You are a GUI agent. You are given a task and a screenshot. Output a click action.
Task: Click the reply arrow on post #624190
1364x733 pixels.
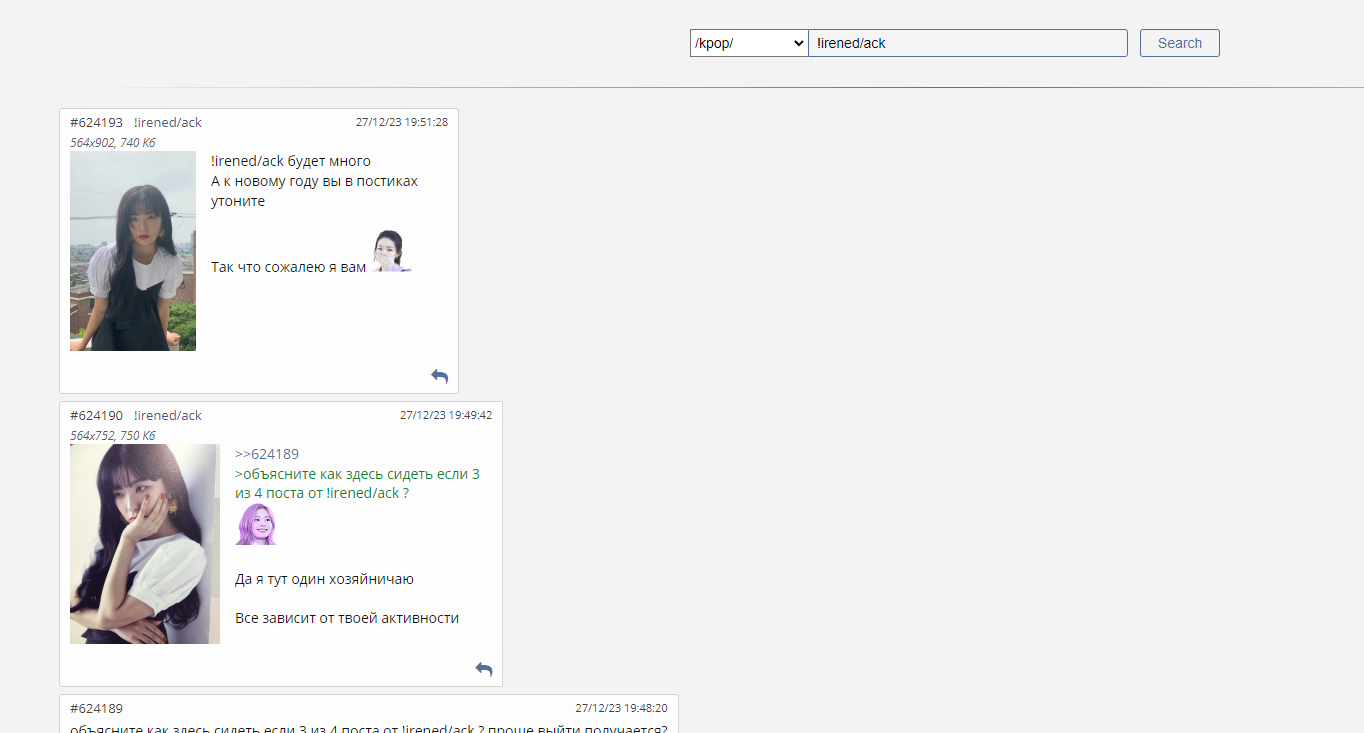pyautogui.click(x=483, y=669)
